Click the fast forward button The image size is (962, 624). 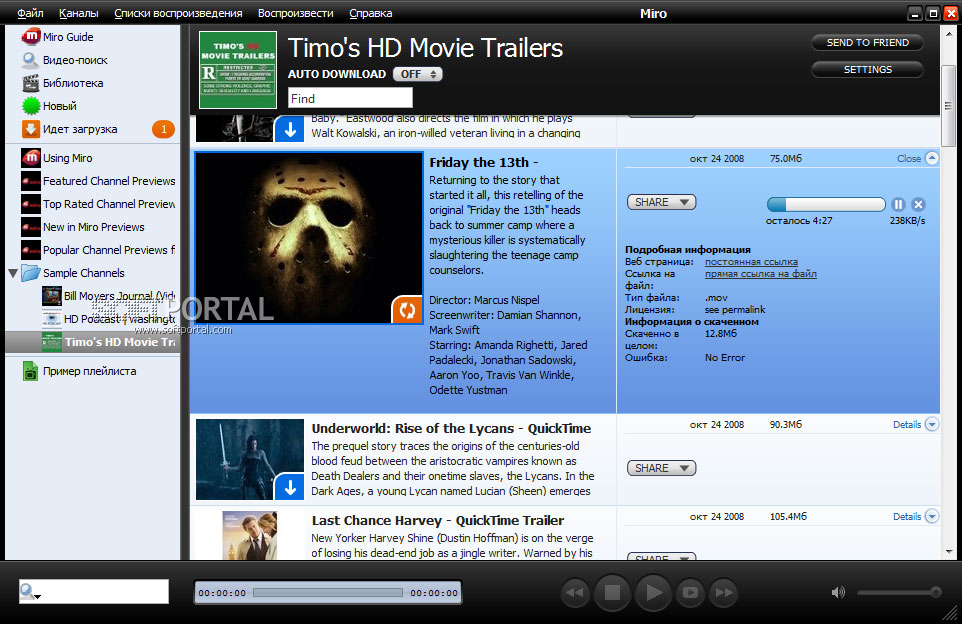723,593
